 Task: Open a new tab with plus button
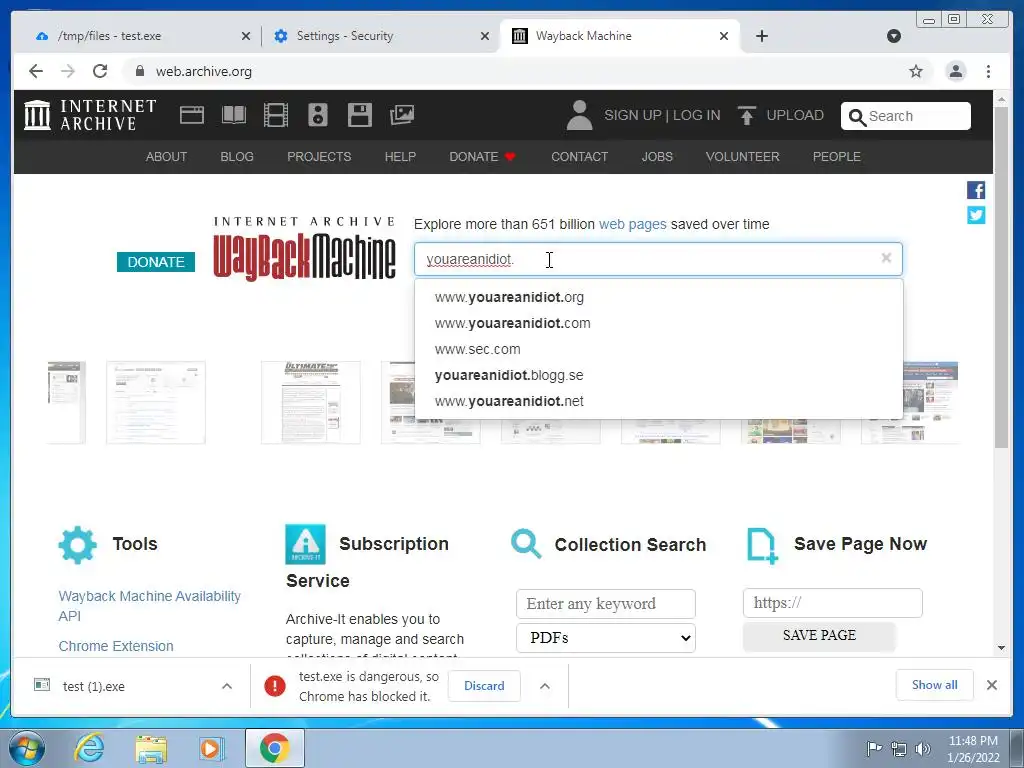point(761,36)
